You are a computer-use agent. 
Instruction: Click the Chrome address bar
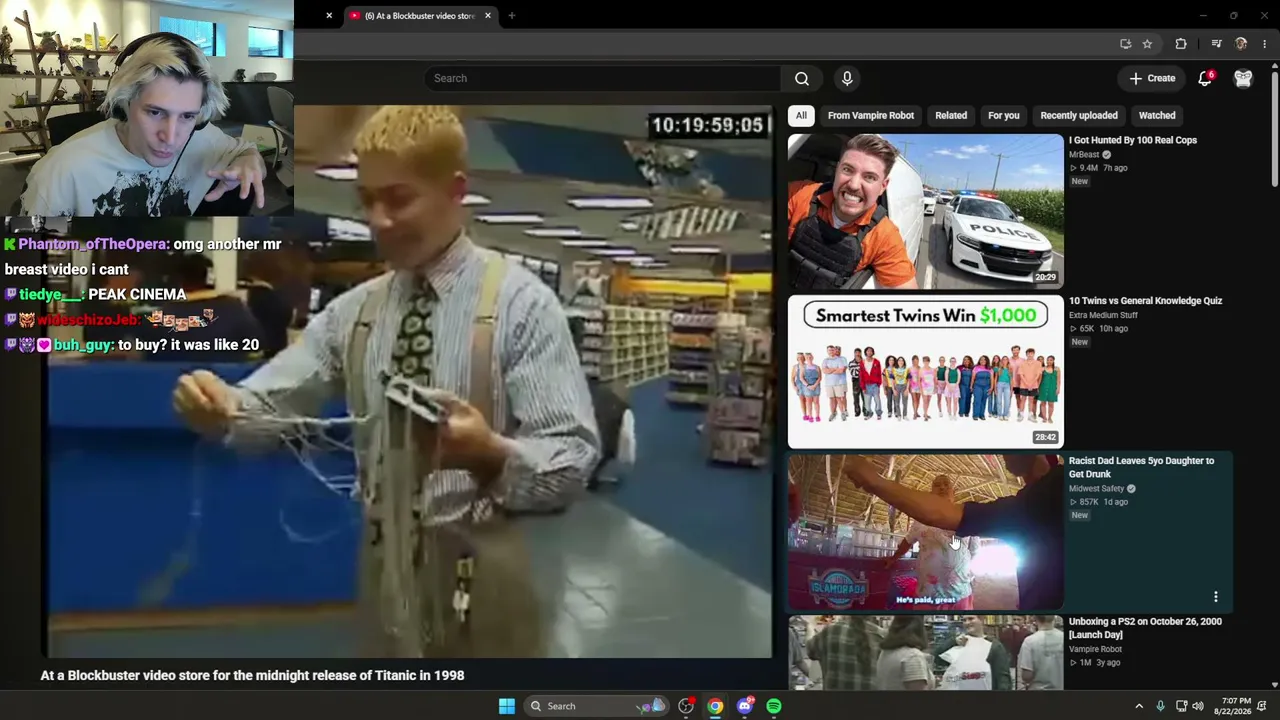pos(700,44)
